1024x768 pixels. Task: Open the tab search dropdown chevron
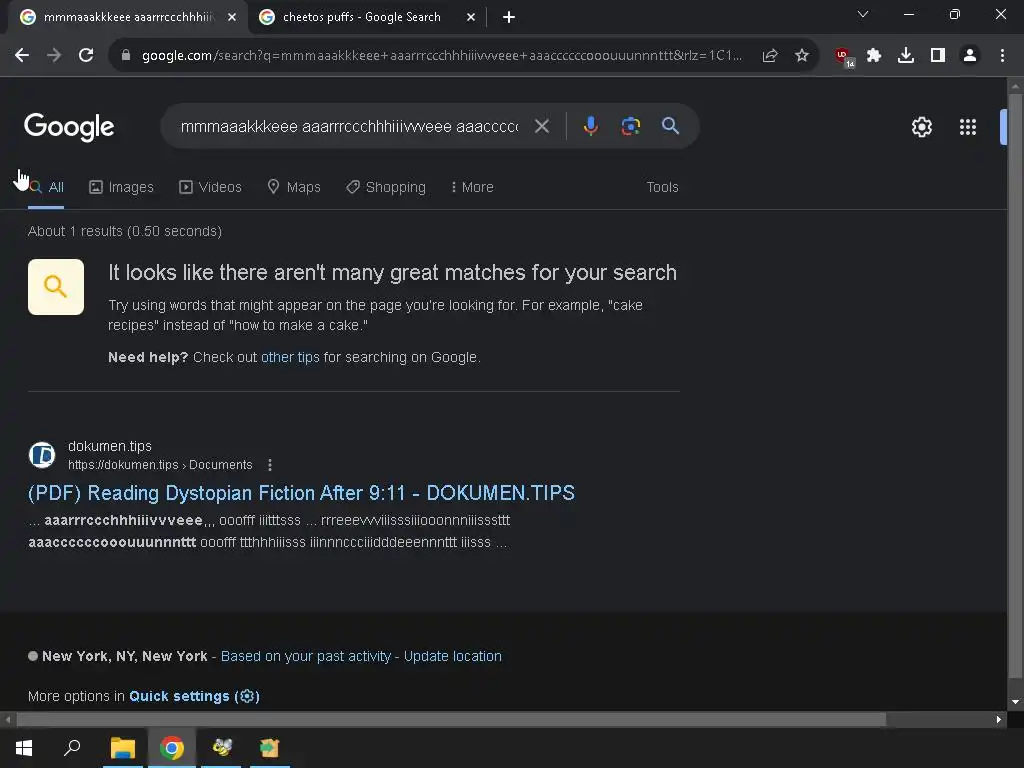863,14
